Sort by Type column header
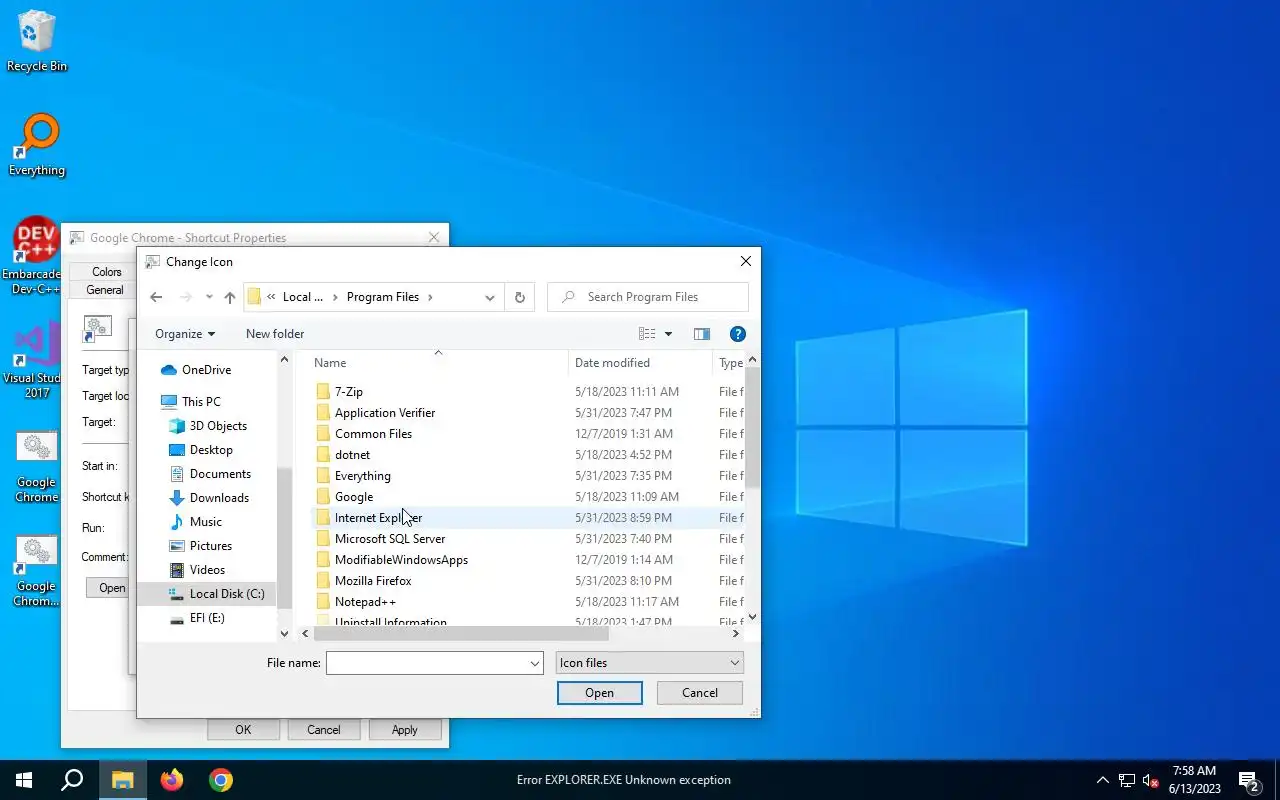 pyautogui.click(x=730, y=363)
